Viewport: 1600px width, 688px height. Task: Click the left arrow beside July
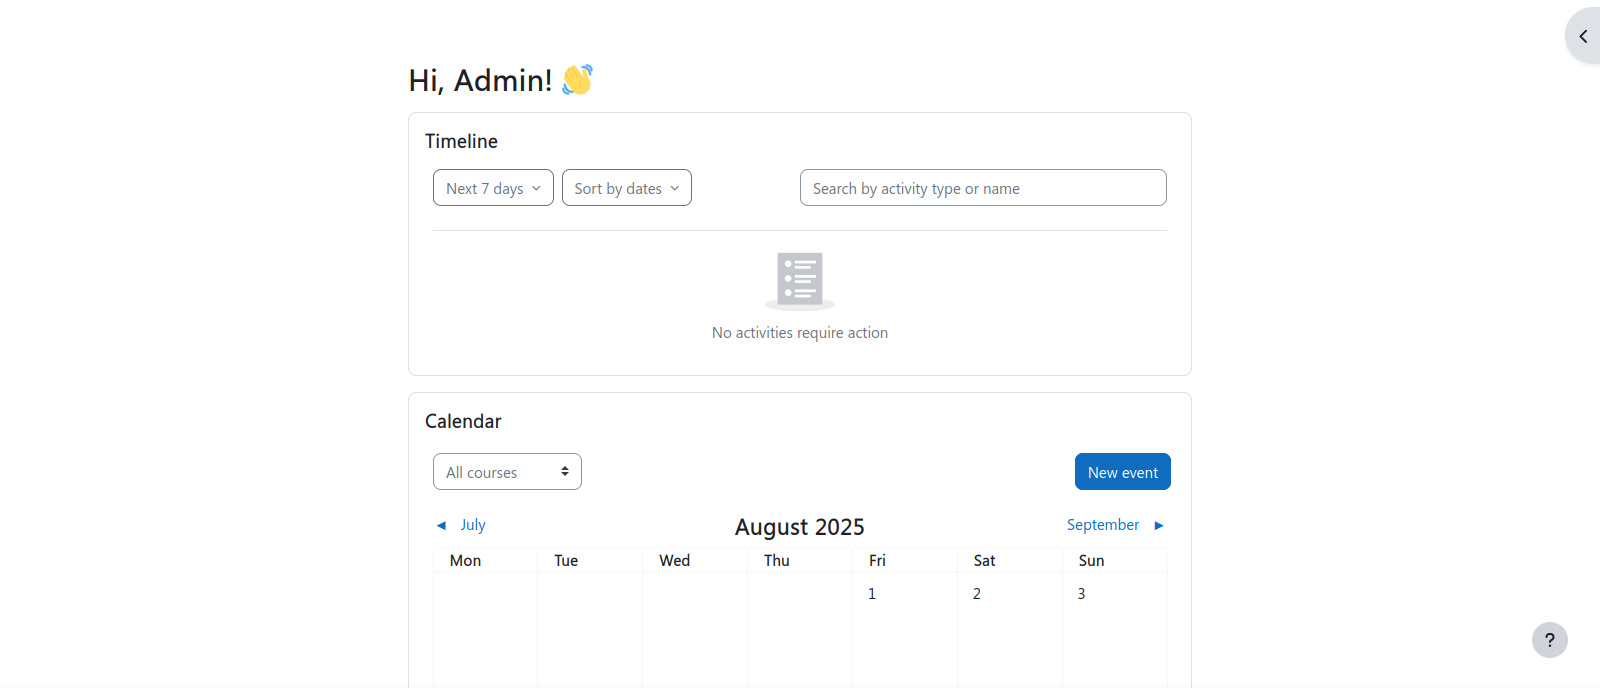(441, 525)
